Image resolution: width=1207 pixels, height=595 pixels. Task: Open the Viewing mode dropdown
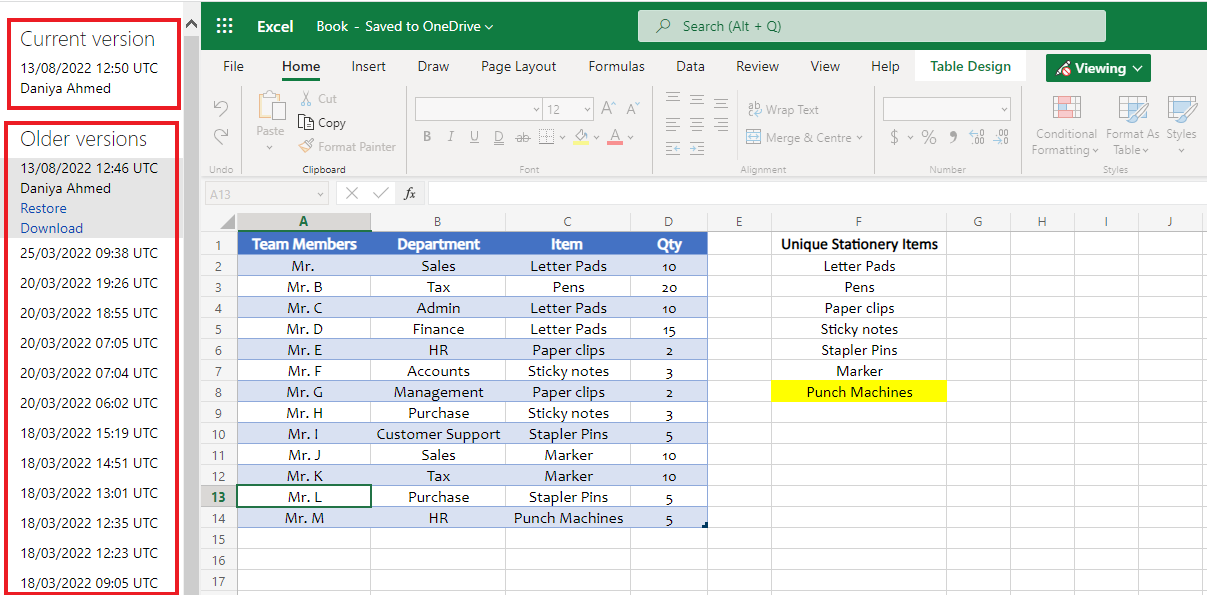(x=1098, y=67)
